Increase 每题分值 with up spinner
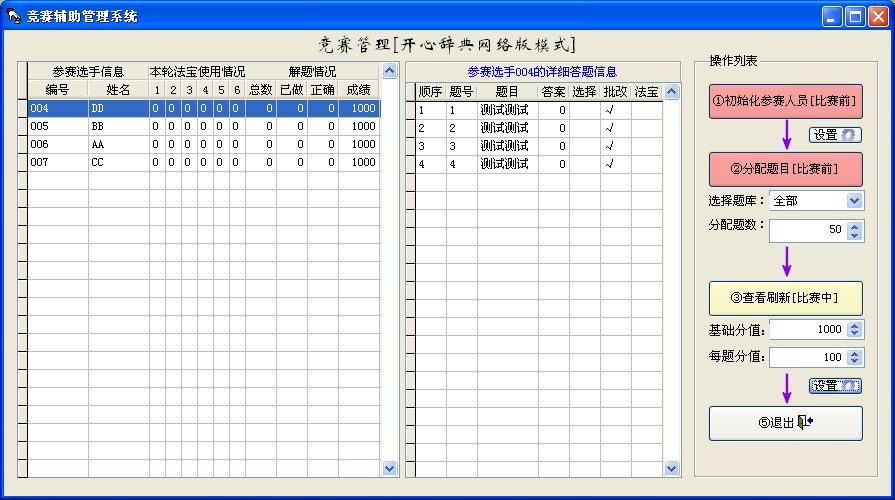 tap(854, 354)
